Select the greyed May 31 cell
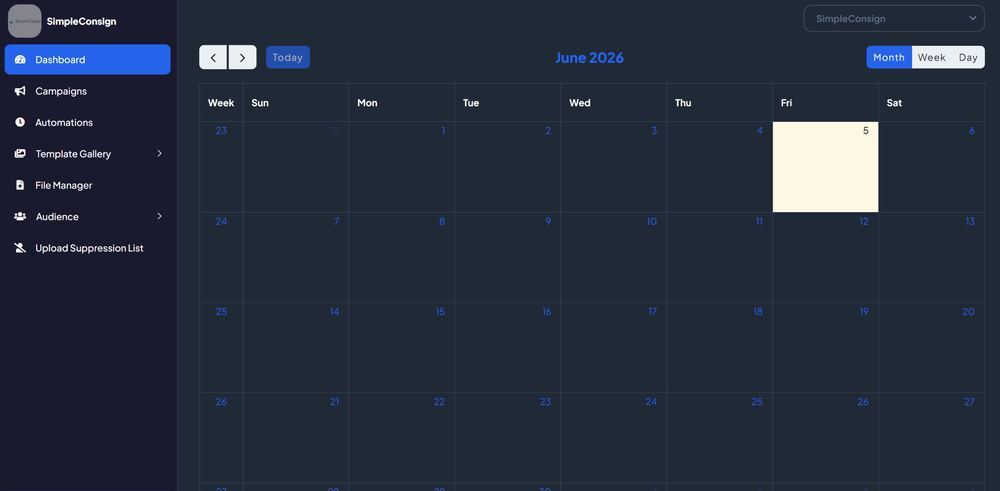 pyautogui.click(x=296, y=167)
